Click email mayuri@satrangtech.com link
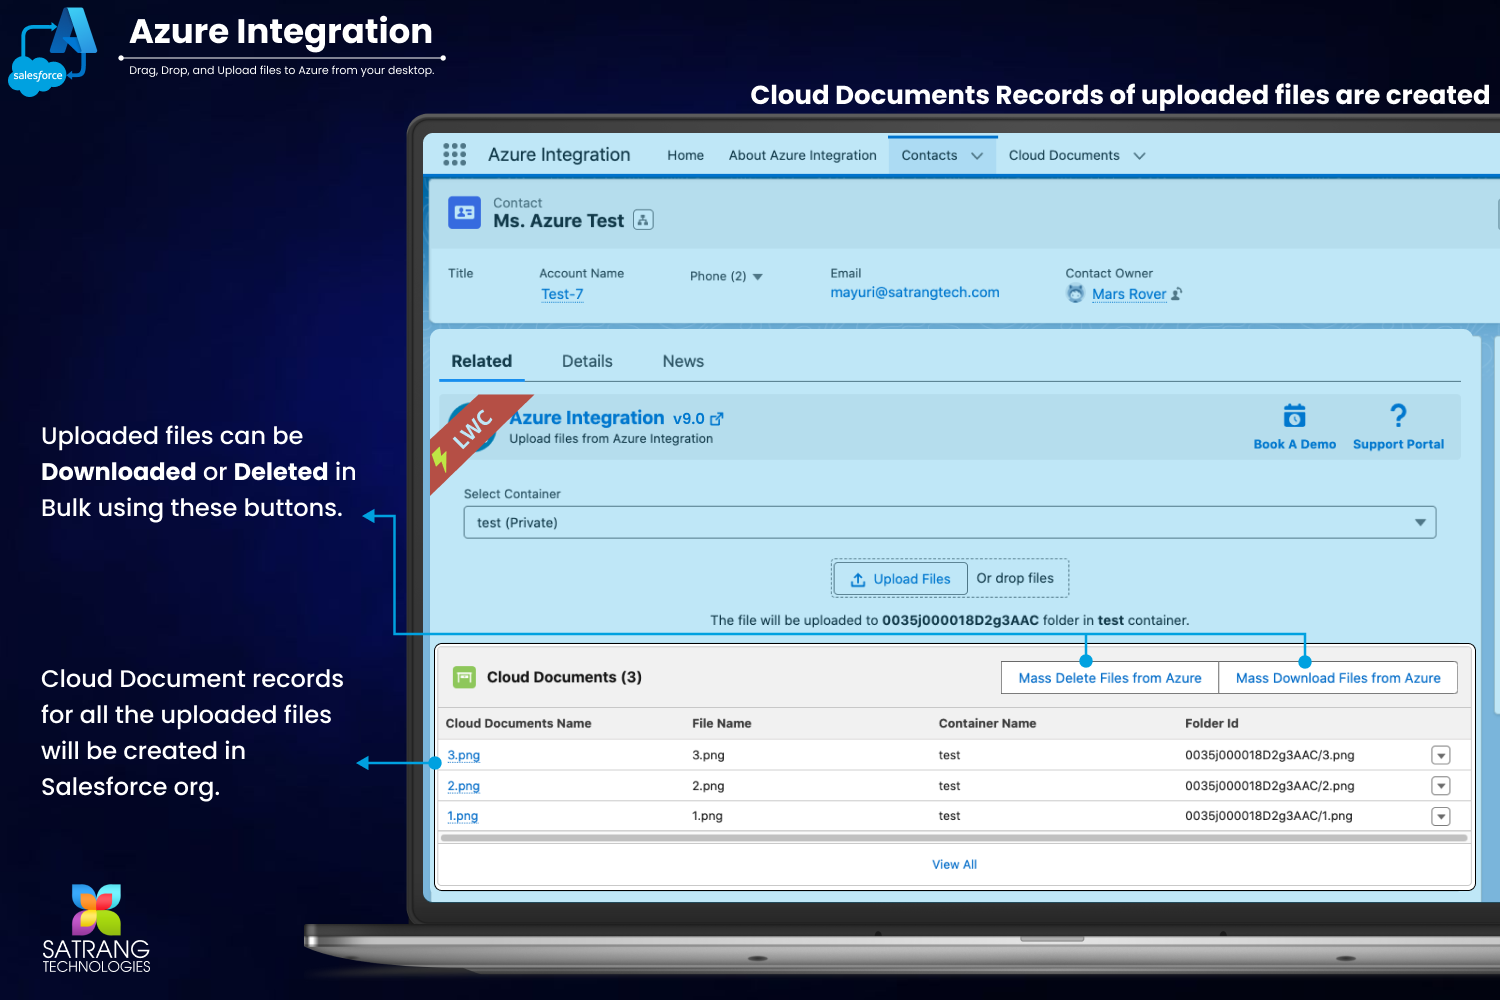 [914, 292]
